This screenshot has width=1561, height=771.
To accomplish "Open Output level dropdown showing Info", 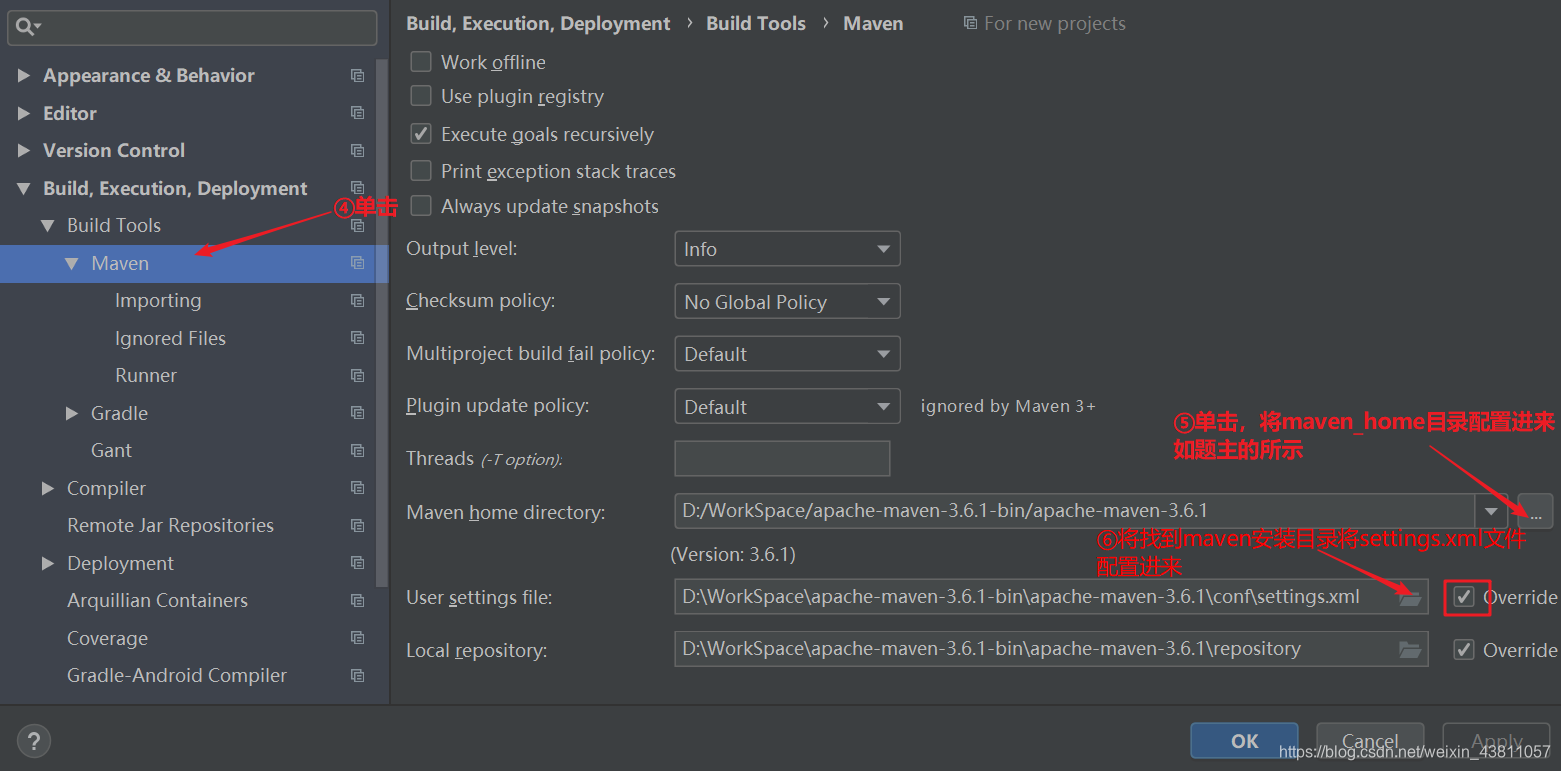I will coord(787,249).
